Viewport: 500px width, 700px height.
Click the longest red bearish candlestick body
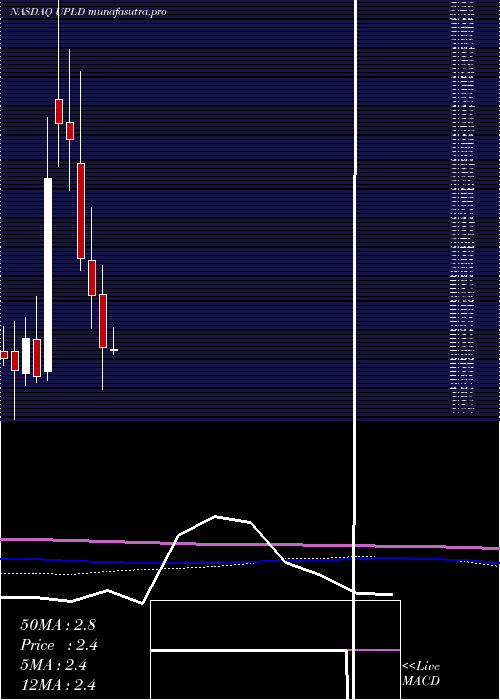[81, 211]
